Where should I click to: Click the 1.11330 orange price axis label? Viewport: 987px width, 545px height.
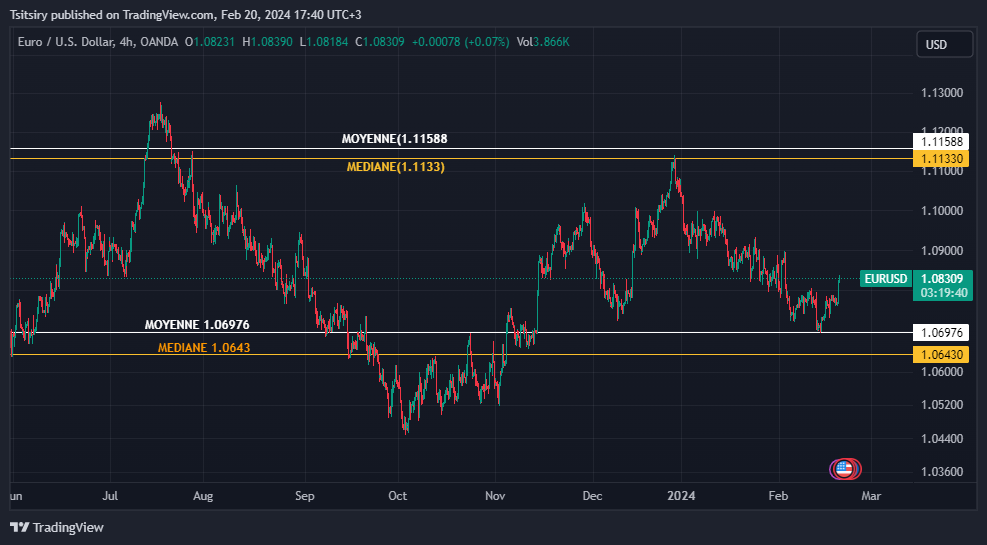click(941, 159)
